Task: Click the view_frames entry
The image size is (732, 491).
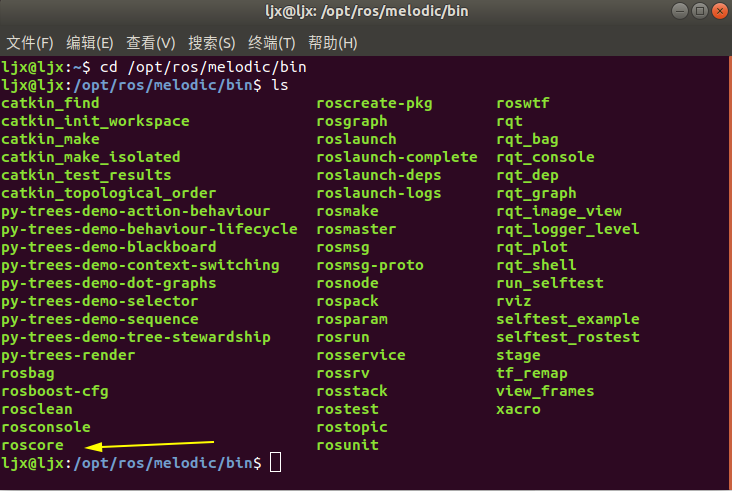Action: click(545, 391)
